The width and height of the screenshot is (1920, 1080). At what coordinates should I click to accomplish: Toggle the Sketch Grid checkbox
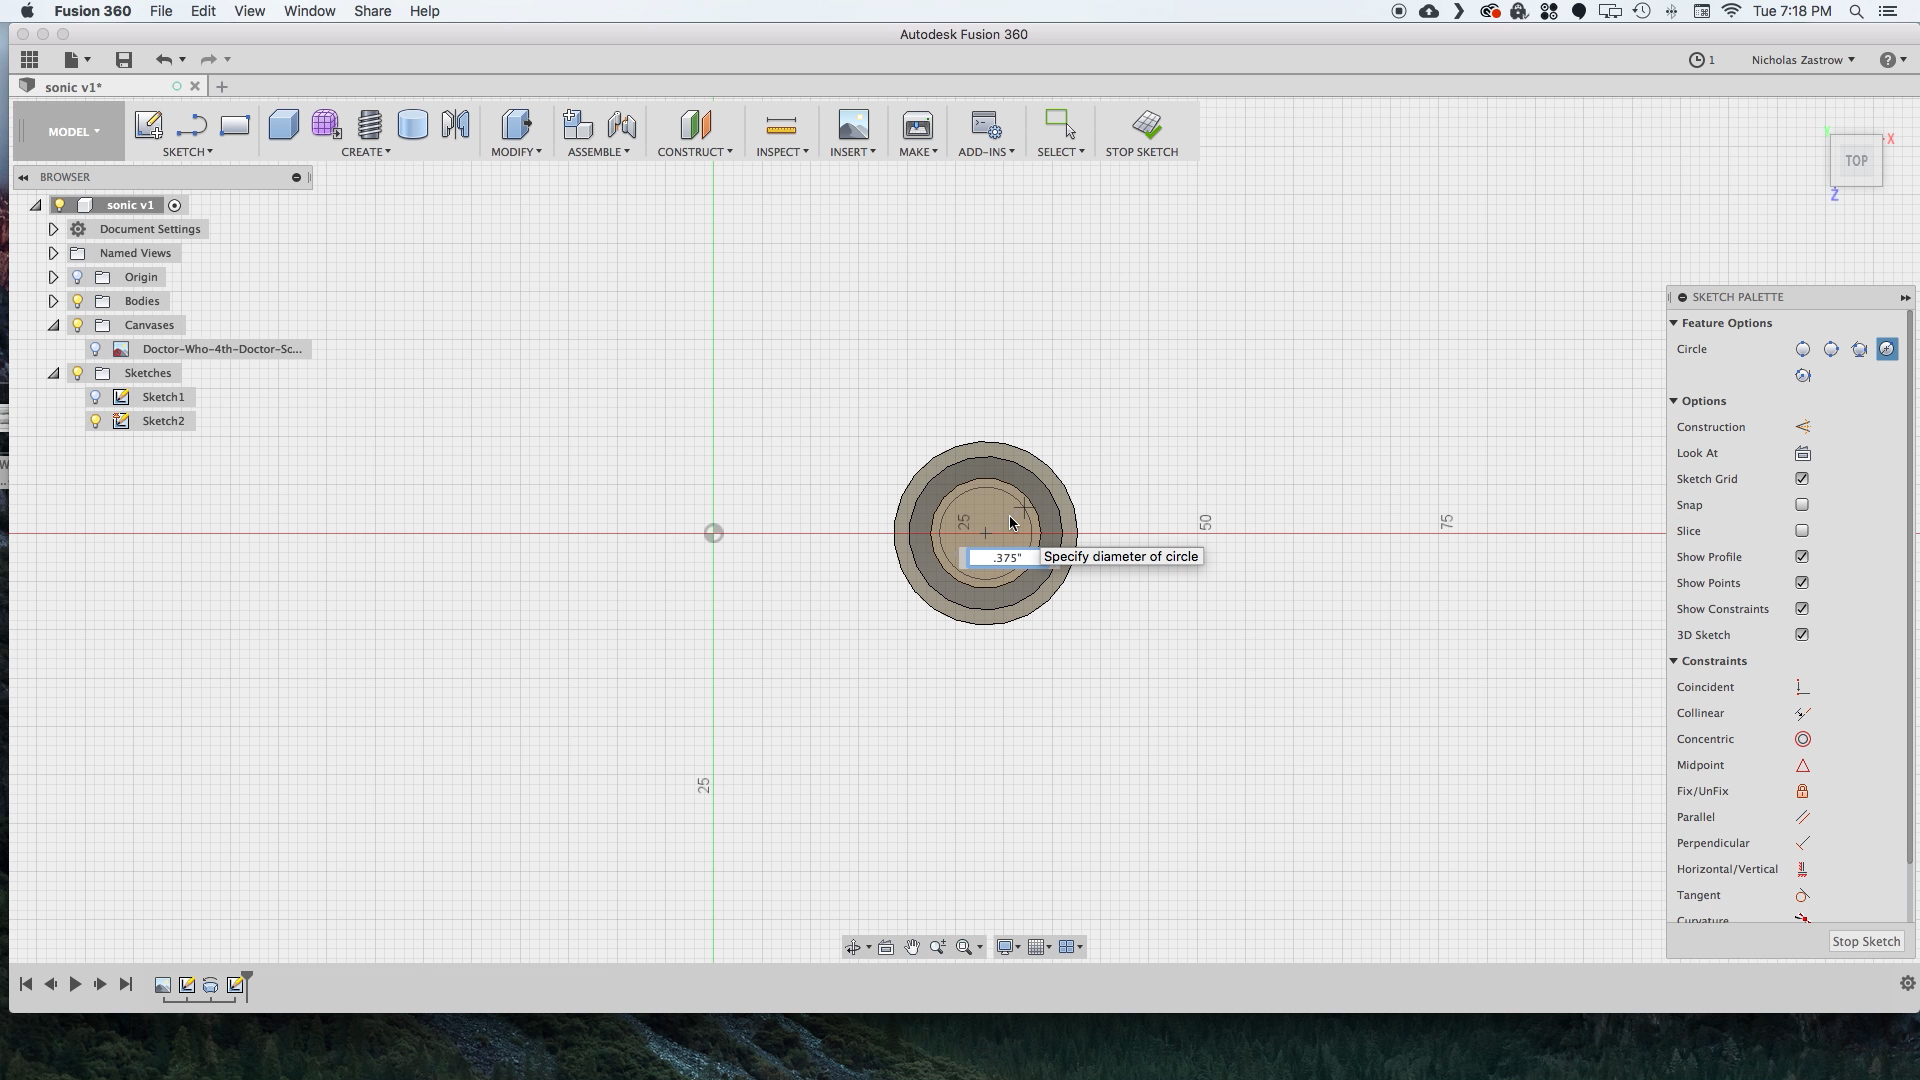tap(1802, 479)
